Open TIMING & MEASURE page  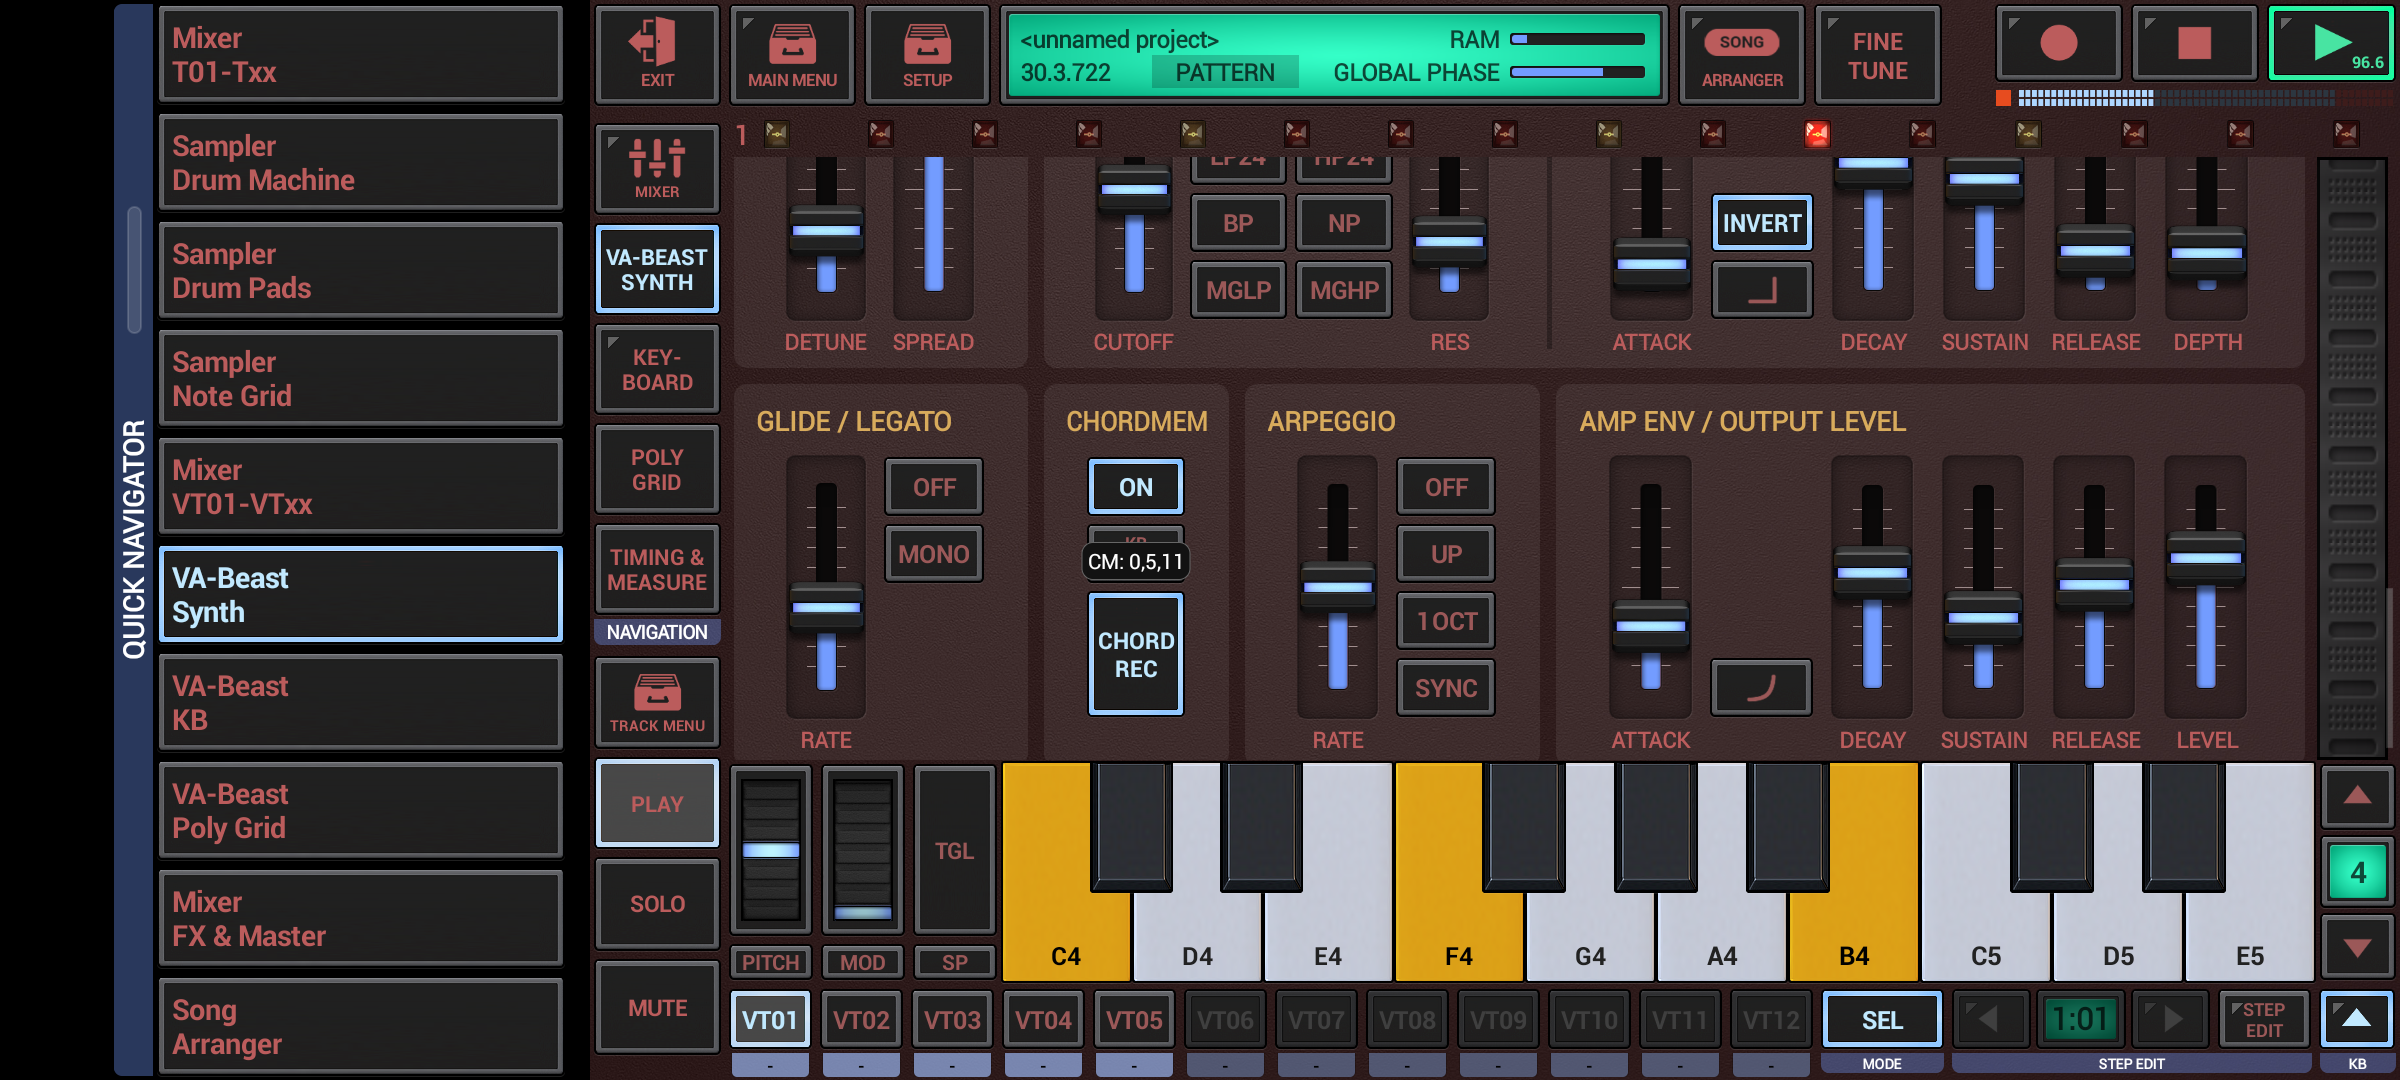(x=657, y=569)
